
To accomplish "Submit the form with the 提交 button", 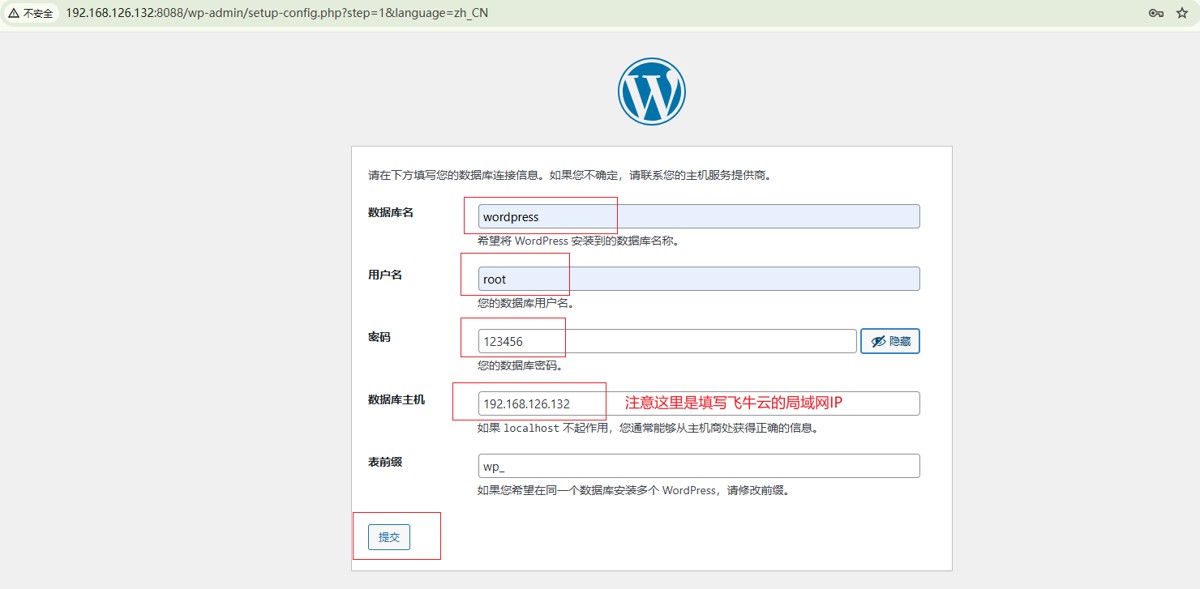I will pos(389,537).
